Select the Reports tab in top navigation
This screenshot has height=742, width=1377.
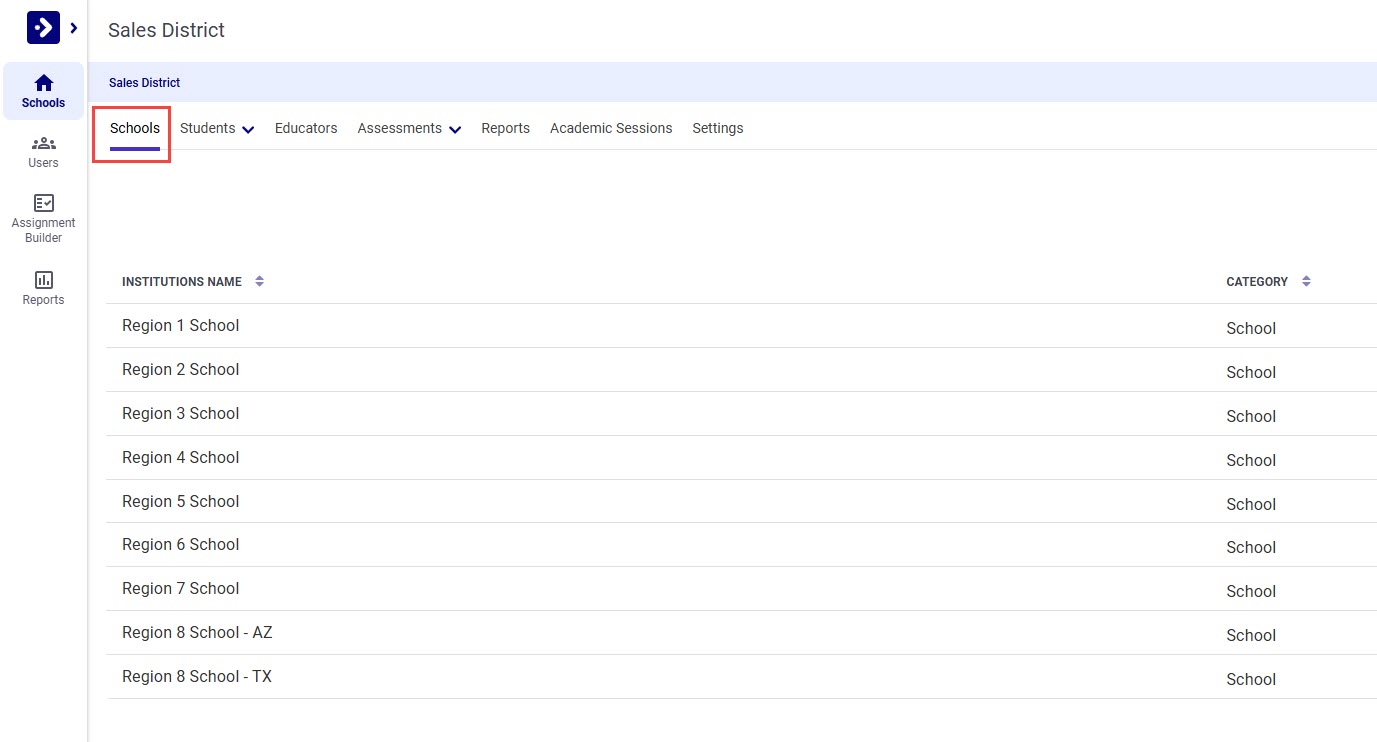pyautogui.click(x=505, y=128)
